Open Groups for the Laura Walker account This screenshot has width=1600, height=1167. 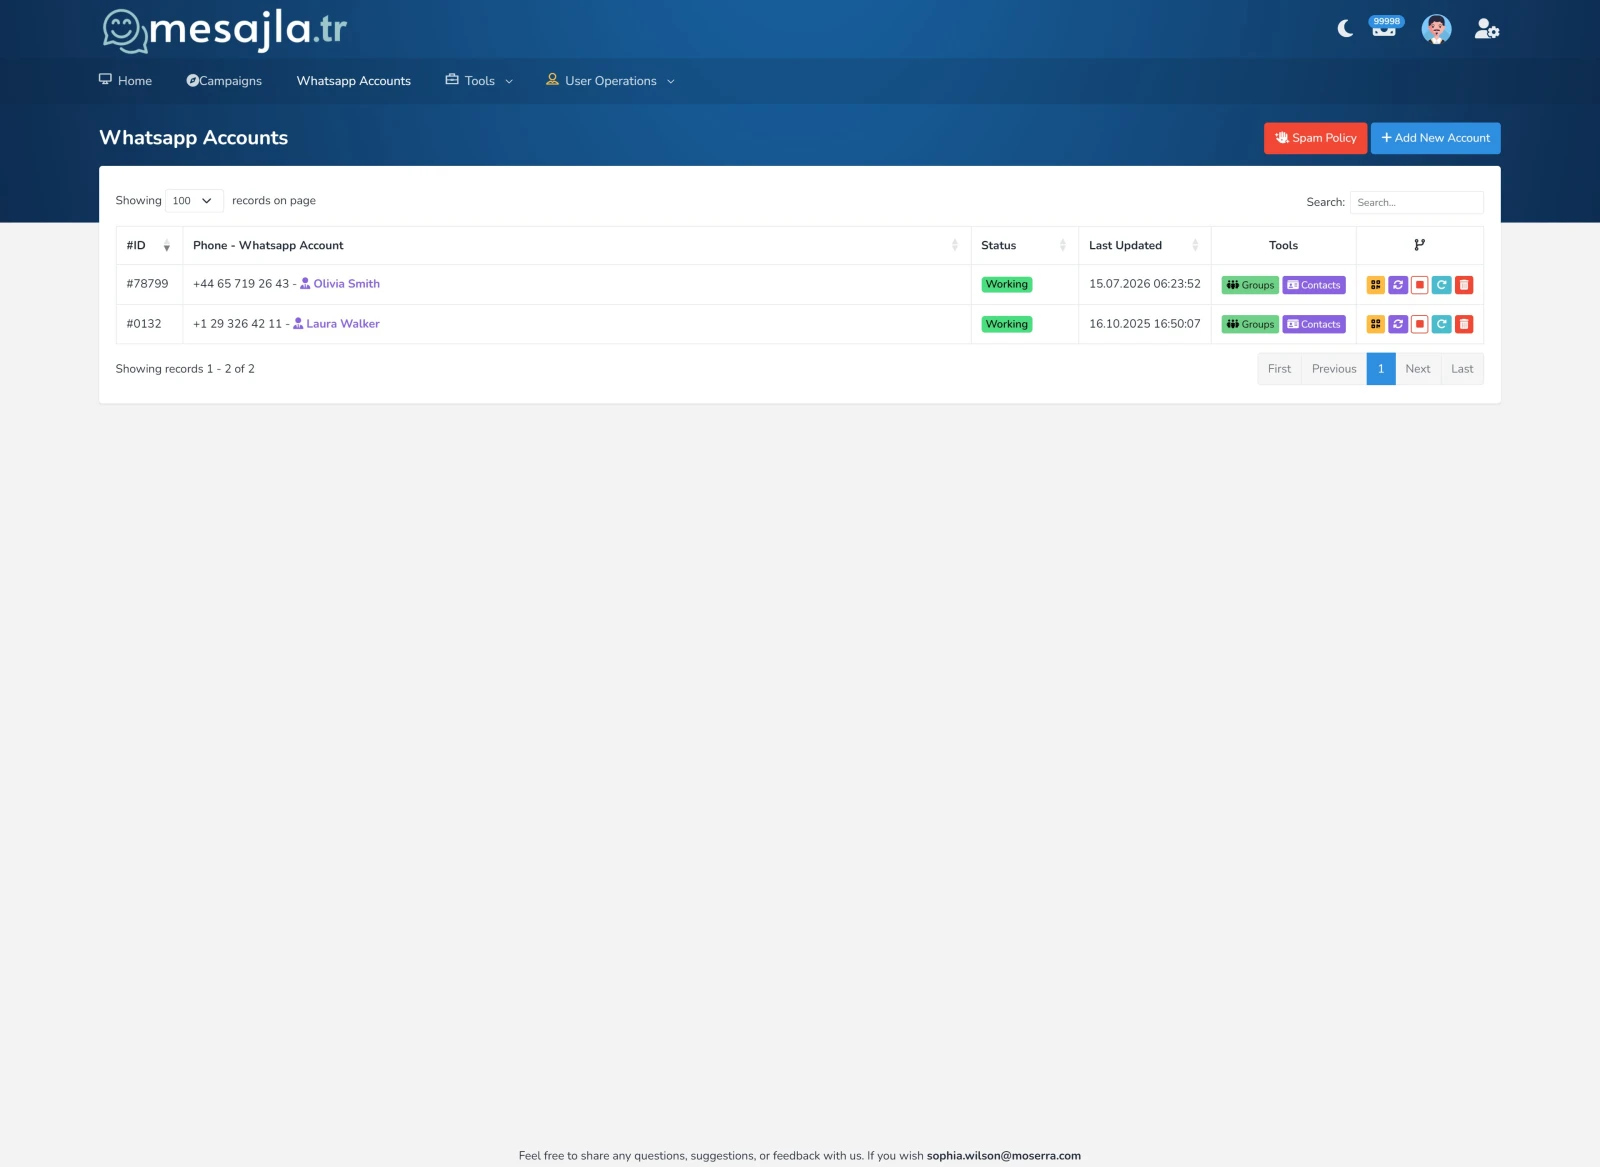click(x=1250, y=324)
